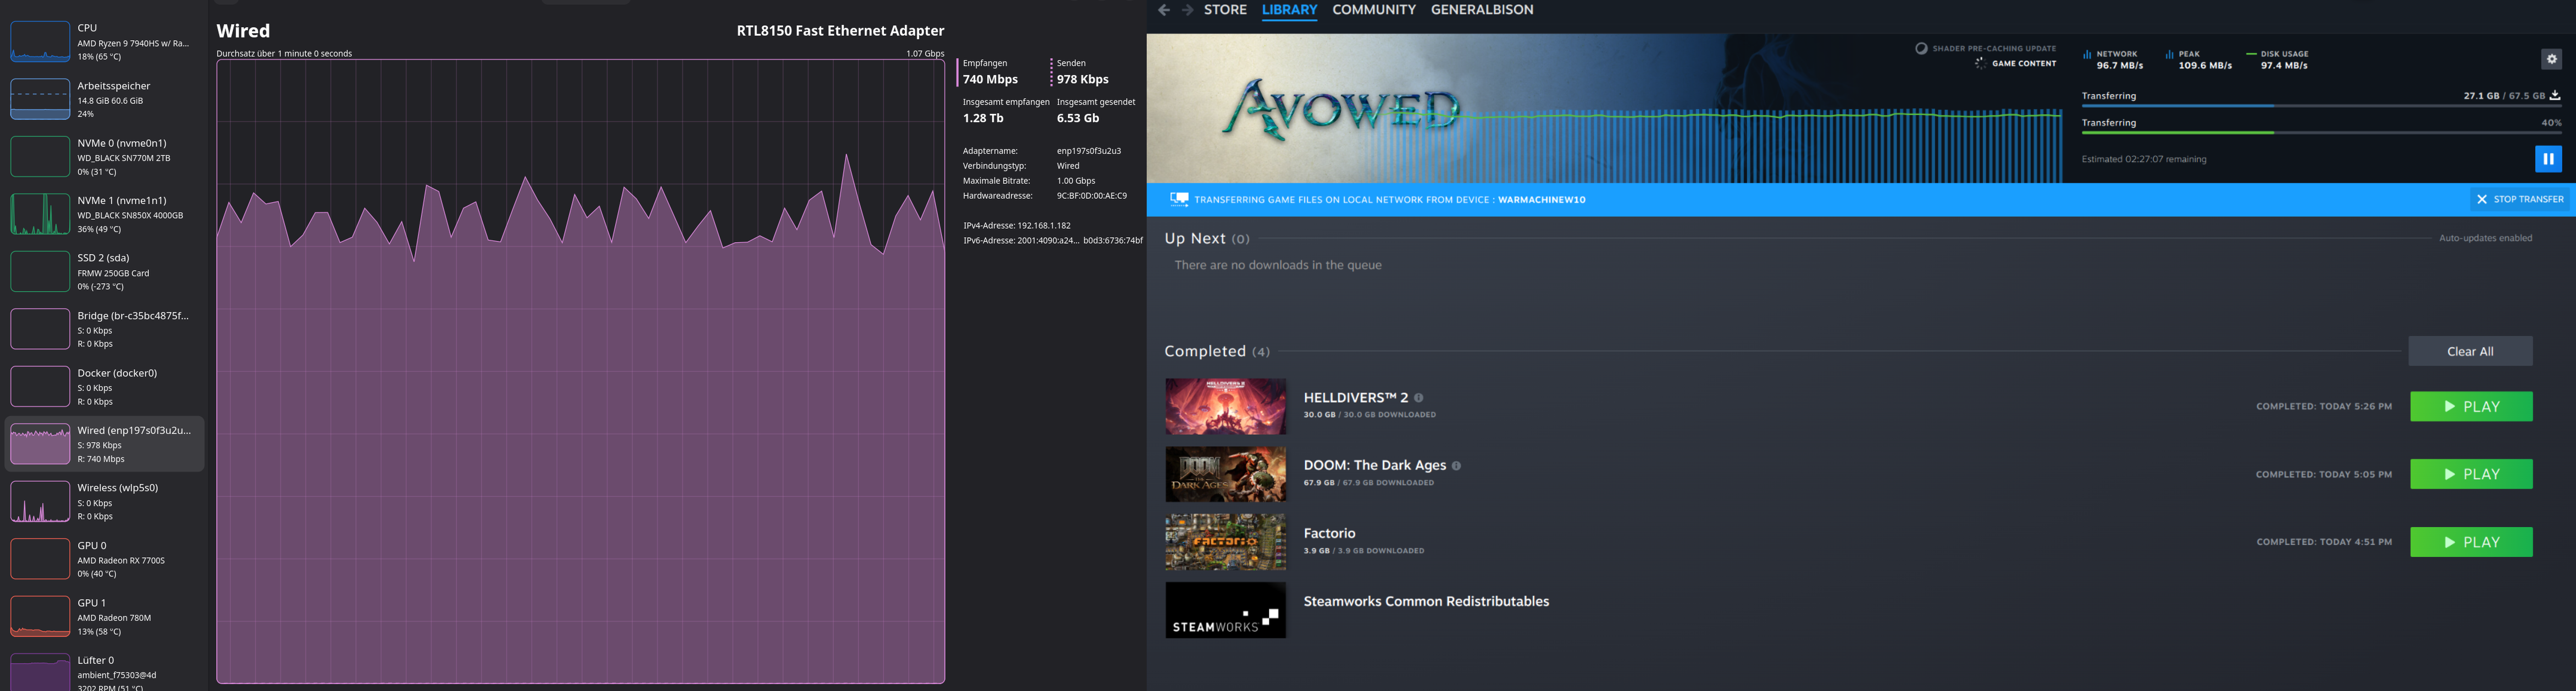Open the HELLDIVERS 2 info icon

point(1418,398)
